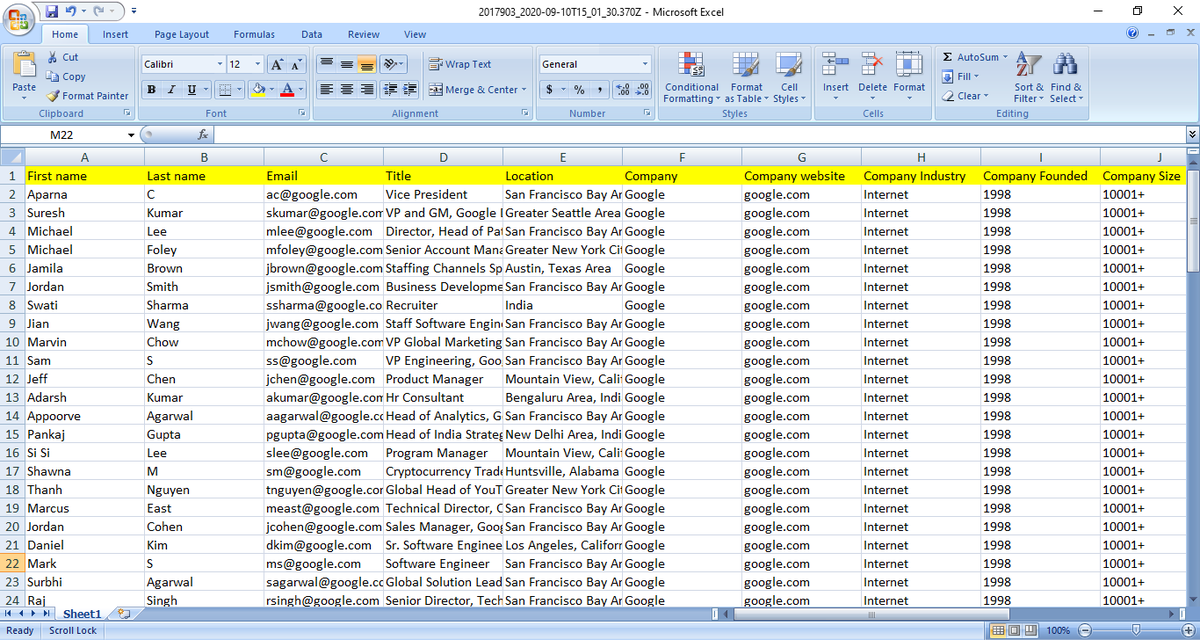Customize Quick Access Toolbar dropdown
The width and height of the screenshot is (1200, 640).
click(x=133, y=11)
